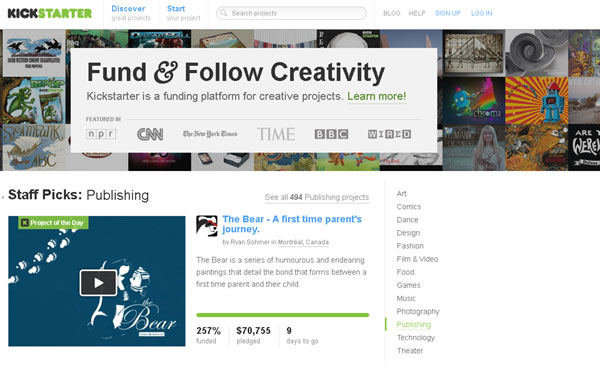Select the Food category

point(405,272)
